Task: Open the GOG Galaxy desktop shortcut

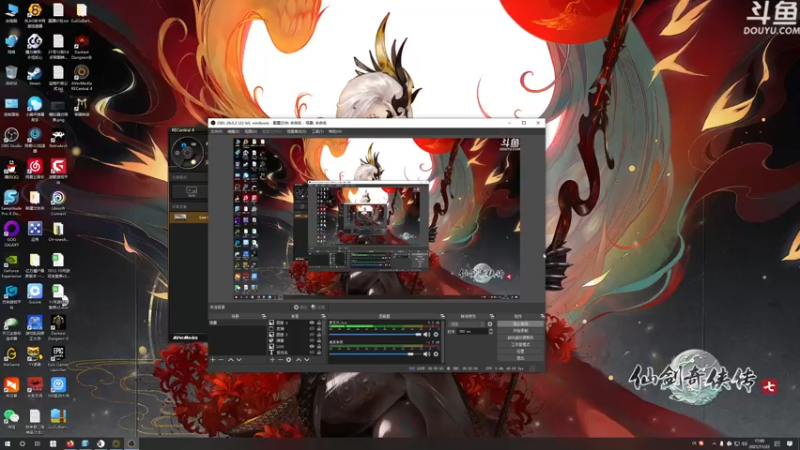Action: 11,233
